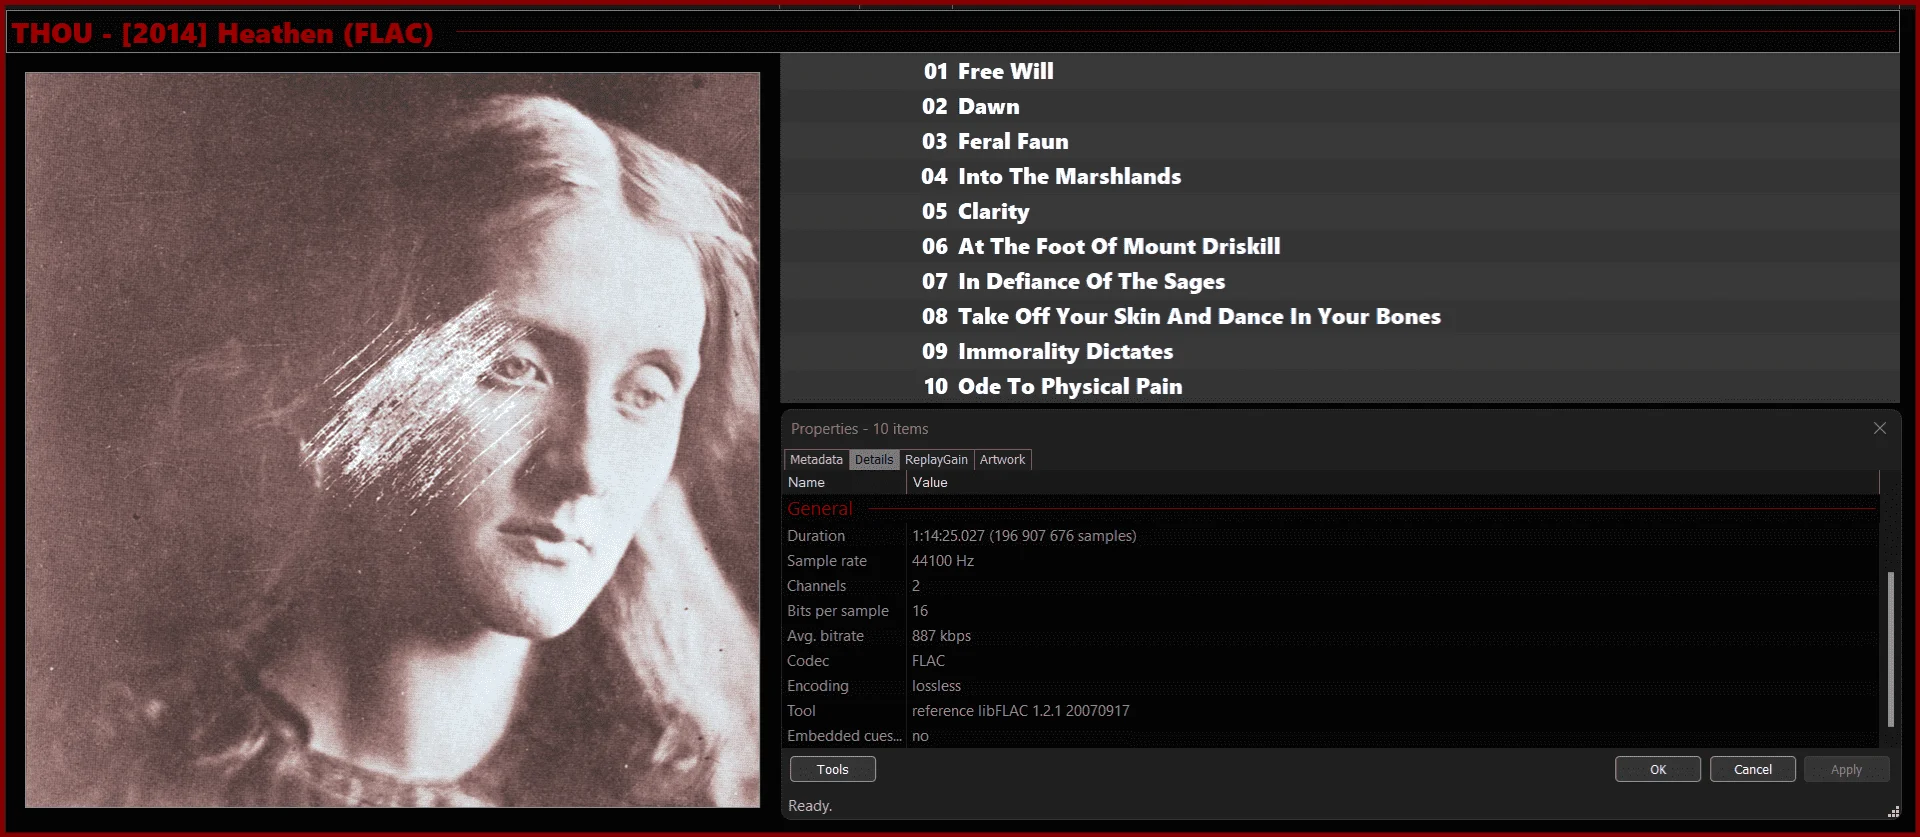Select the Codec value FLAC
The image size is (1920, 837).
[x=928, y=661]
